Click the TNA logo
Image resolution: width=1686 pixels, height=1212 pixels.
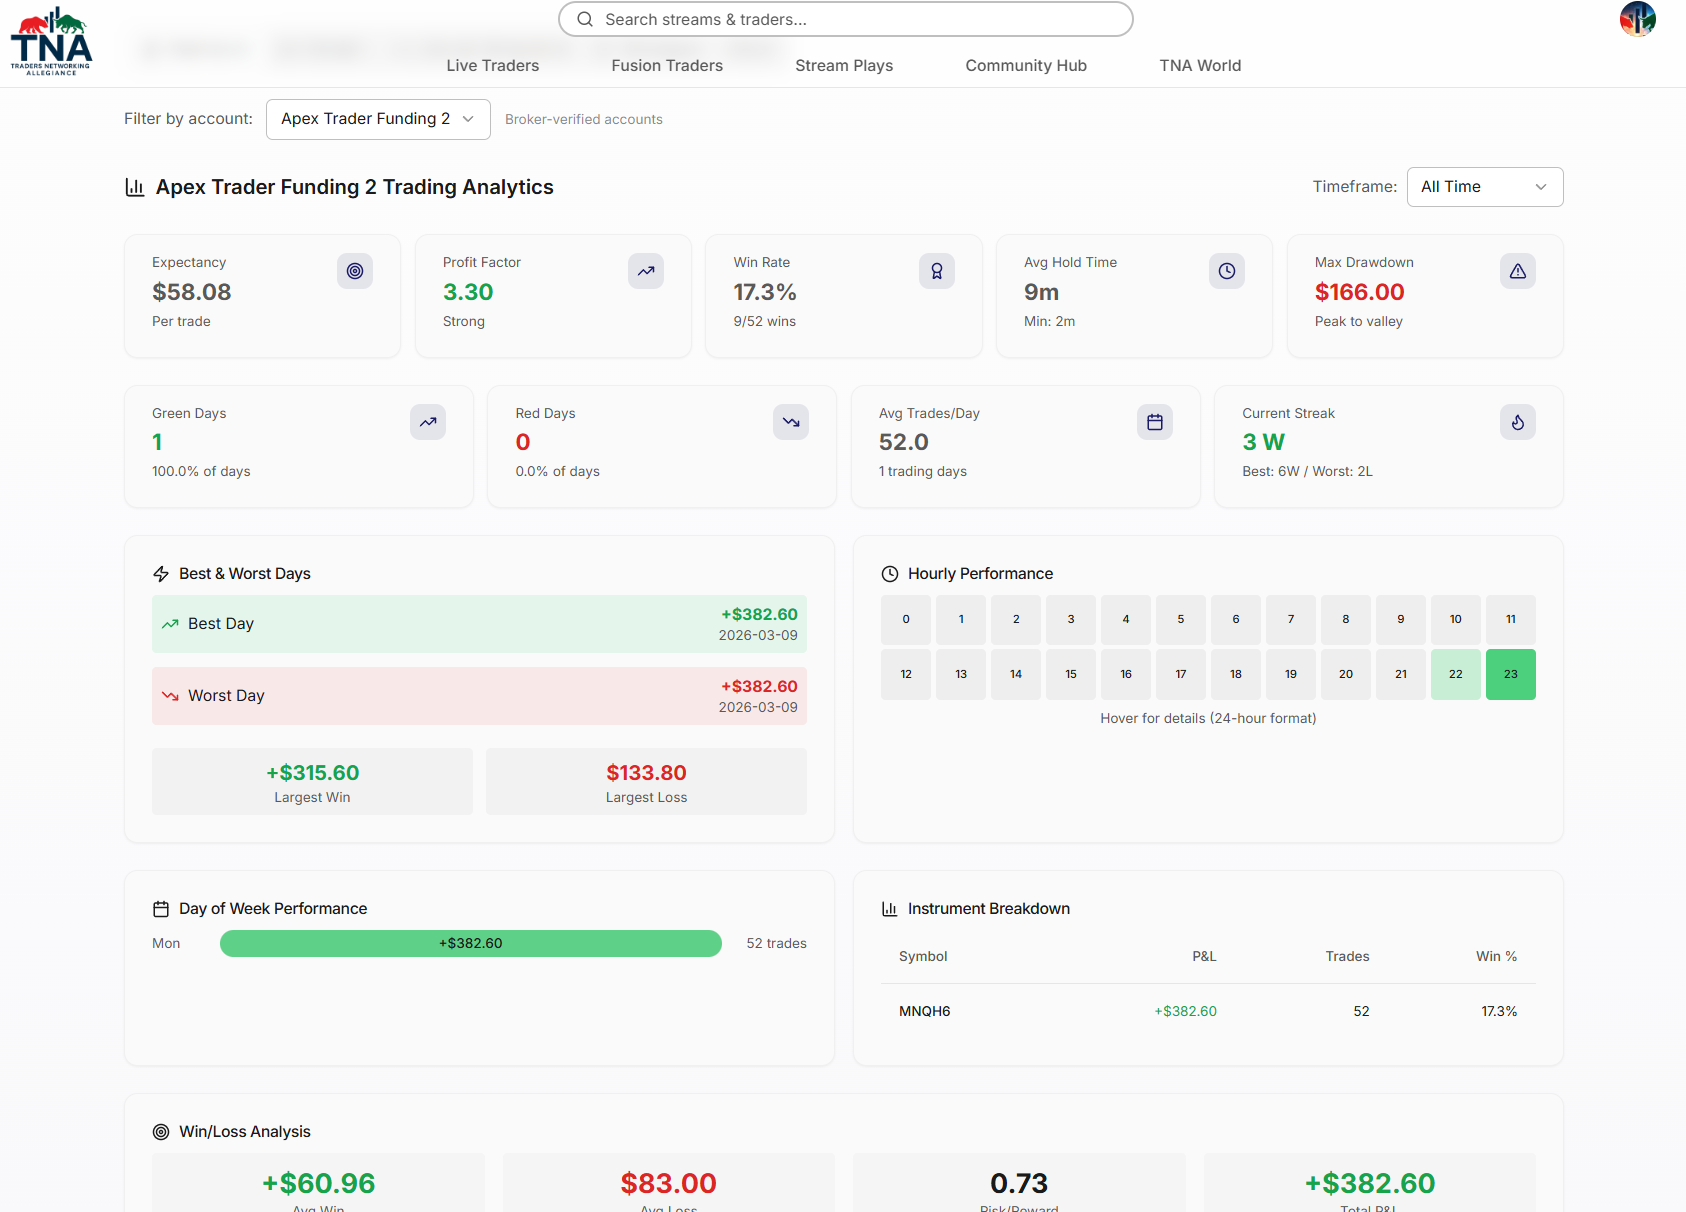click(x=51, y=41)
